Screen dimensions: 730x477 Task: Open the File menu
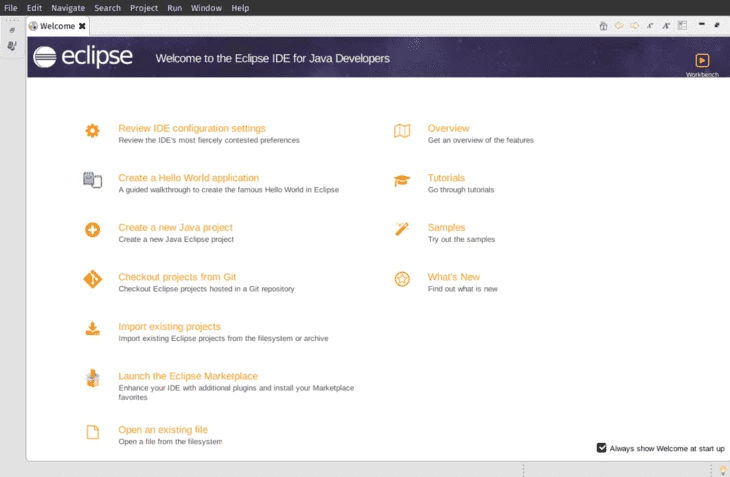[x=11, y=8]
